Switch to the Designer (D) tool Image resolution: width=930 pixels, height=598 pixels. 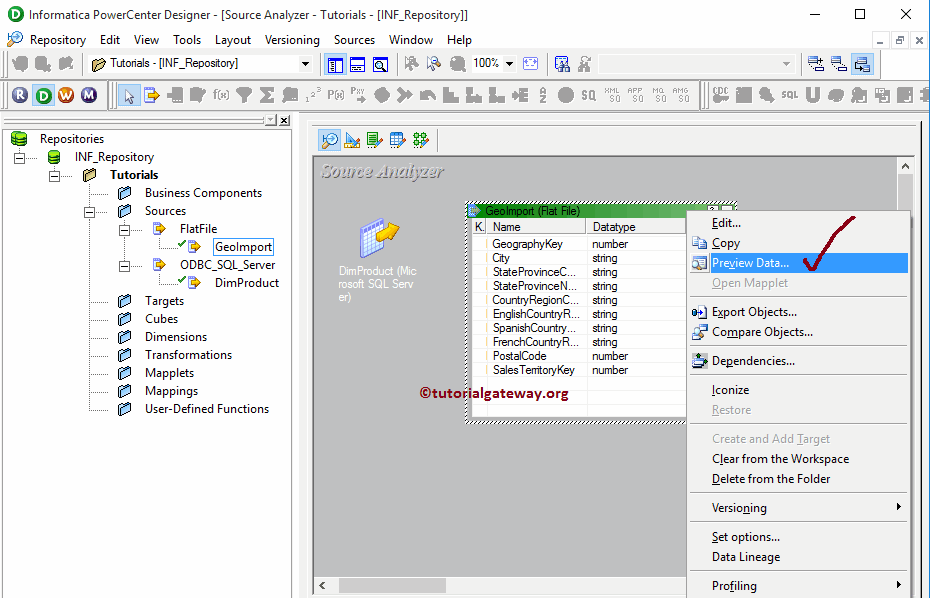tap(43, 95)
